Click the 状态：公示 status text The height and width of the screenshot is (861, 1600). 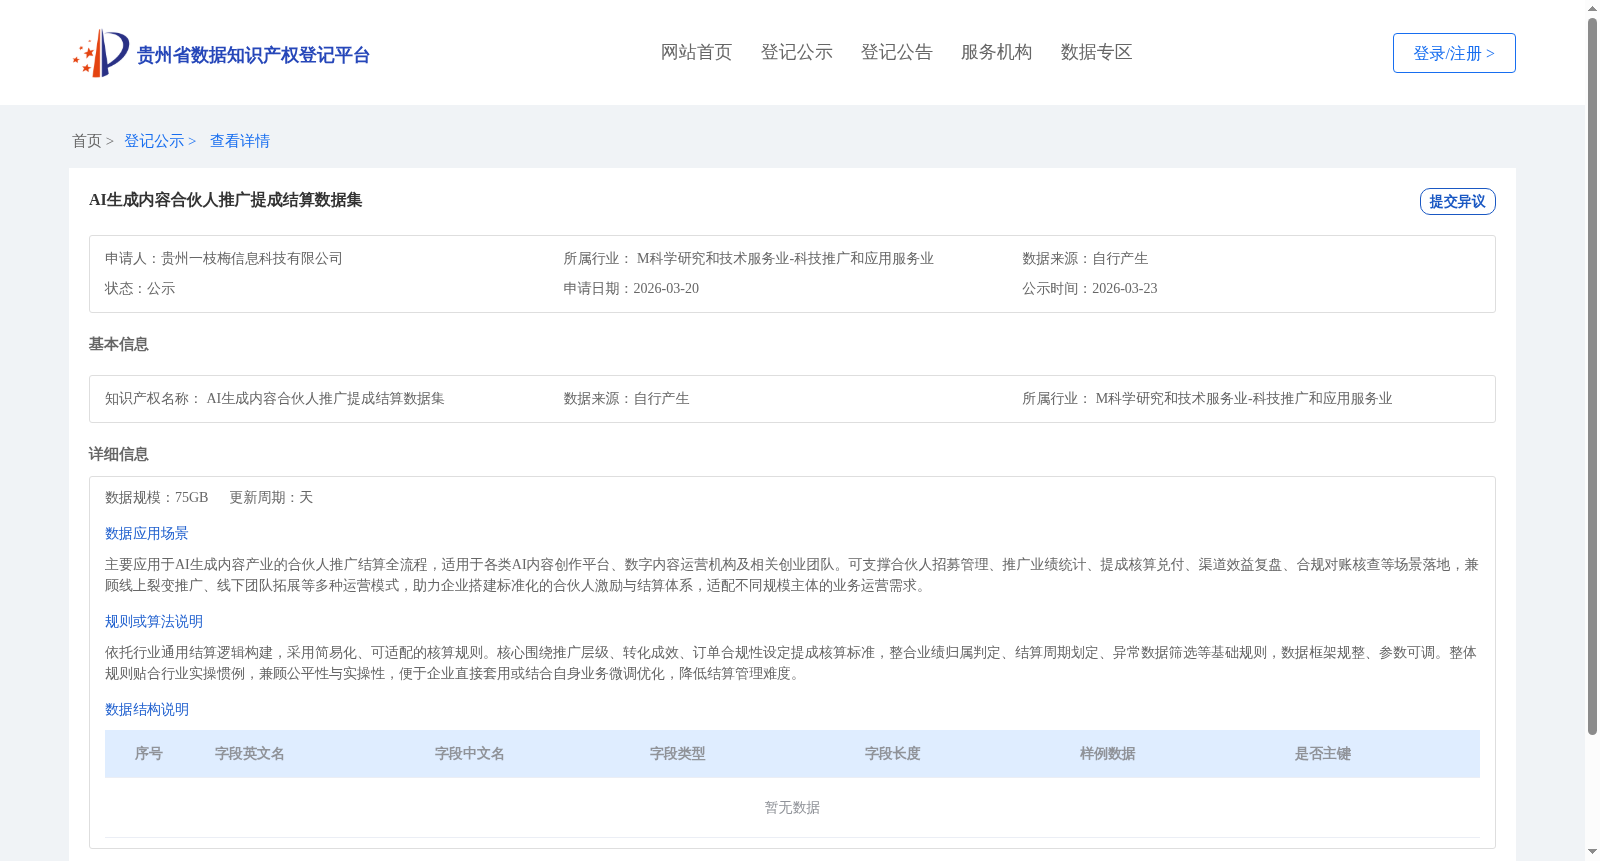(x=140, y=288)
